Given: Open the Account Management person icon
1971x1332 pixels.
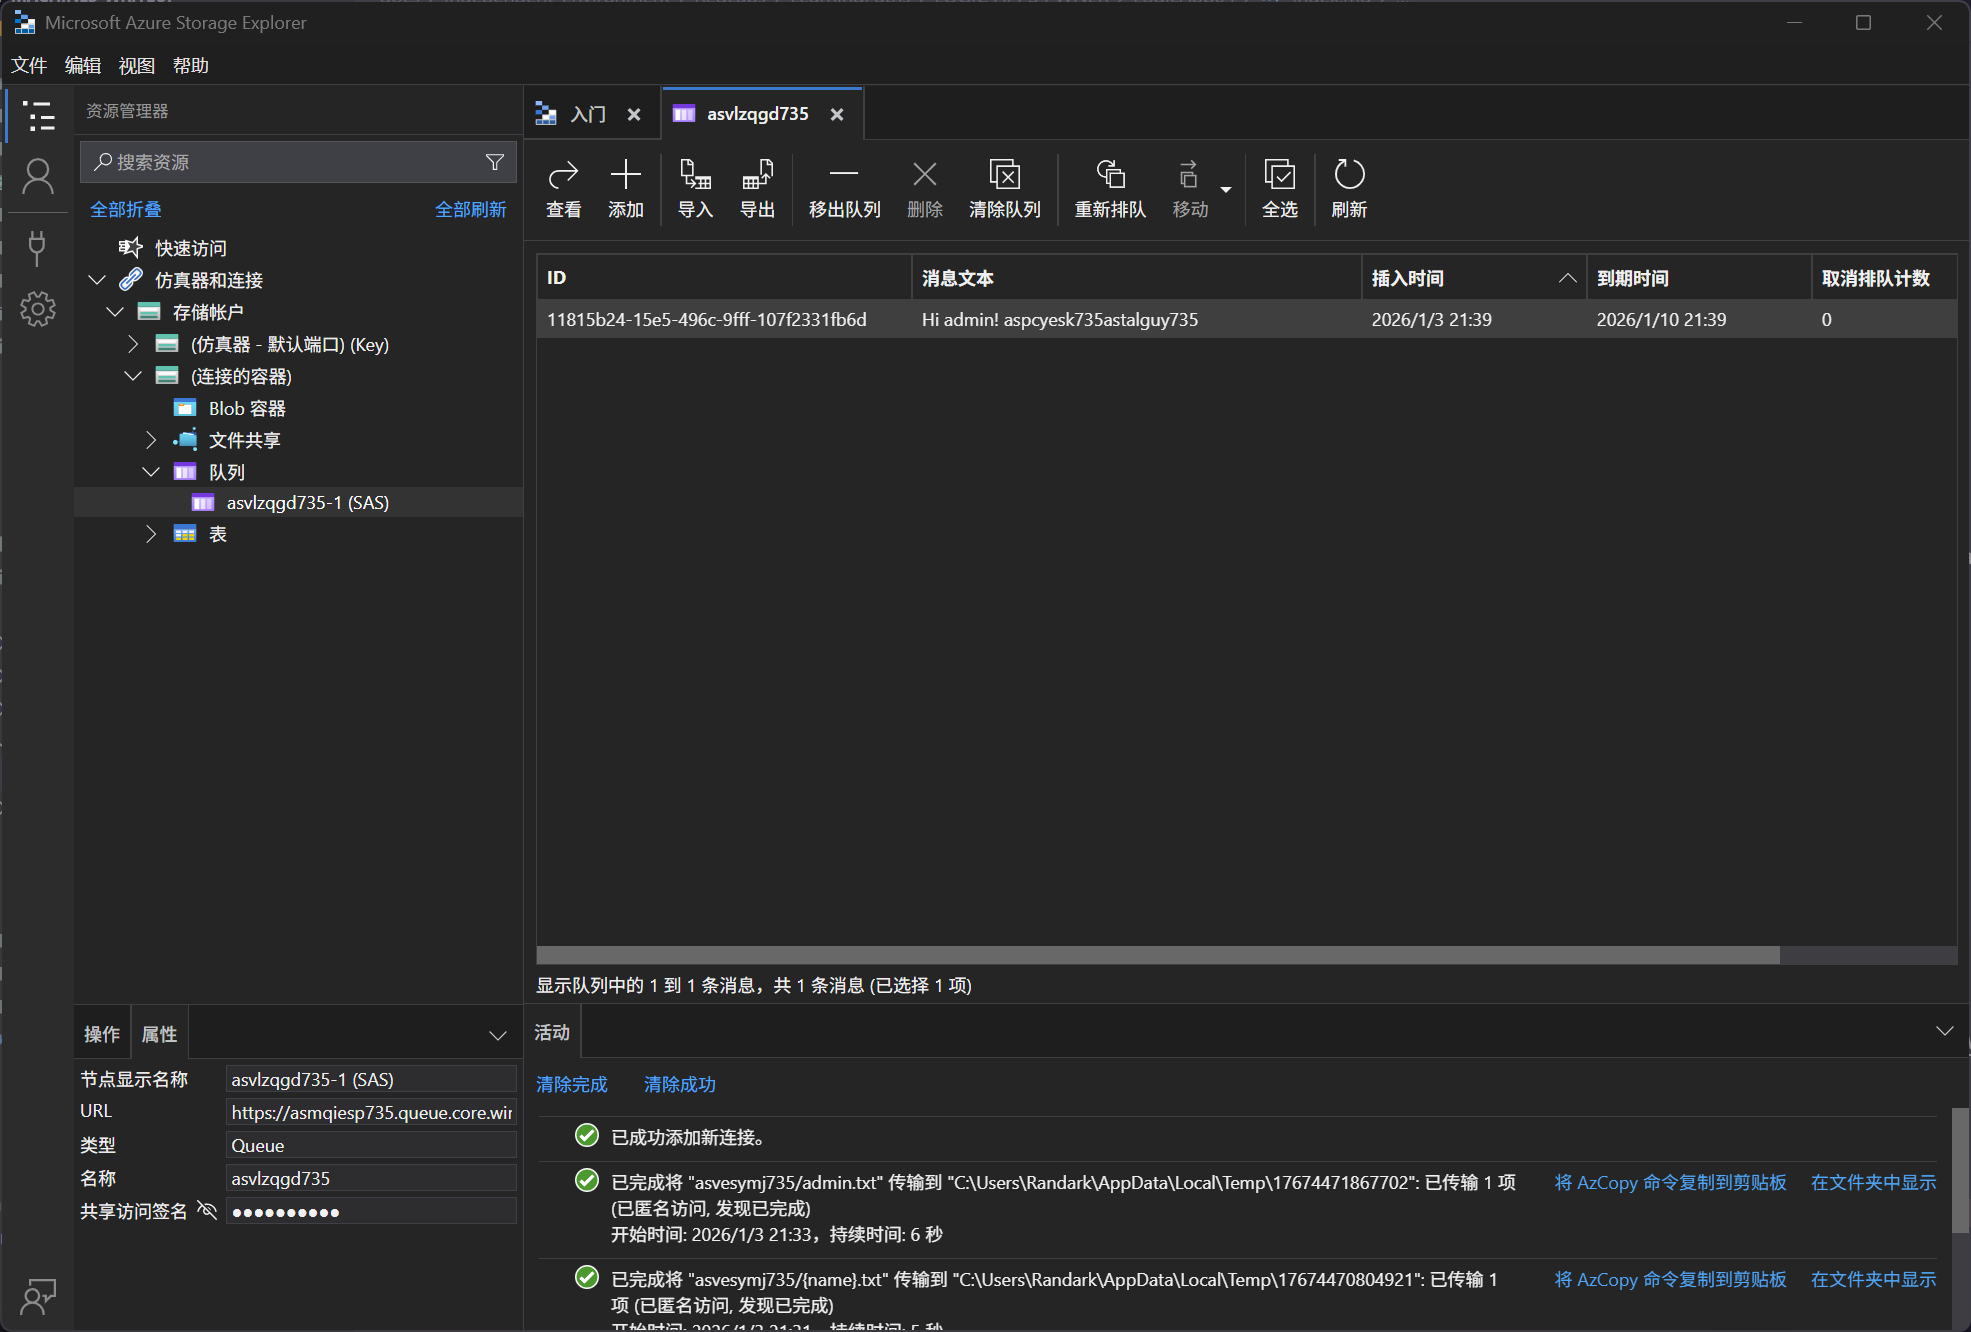Looking at the screenshot, I should [x=38, y=178].
